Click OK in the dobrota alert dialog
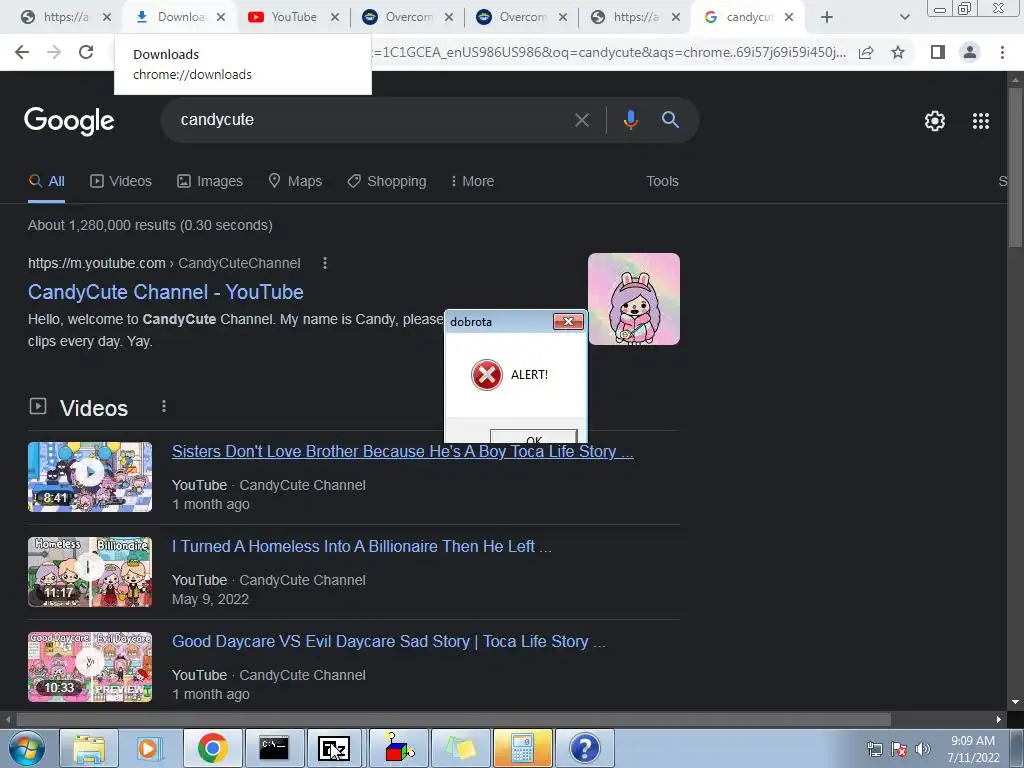The width and height of the screenshot is (1024, 768). 534,436
